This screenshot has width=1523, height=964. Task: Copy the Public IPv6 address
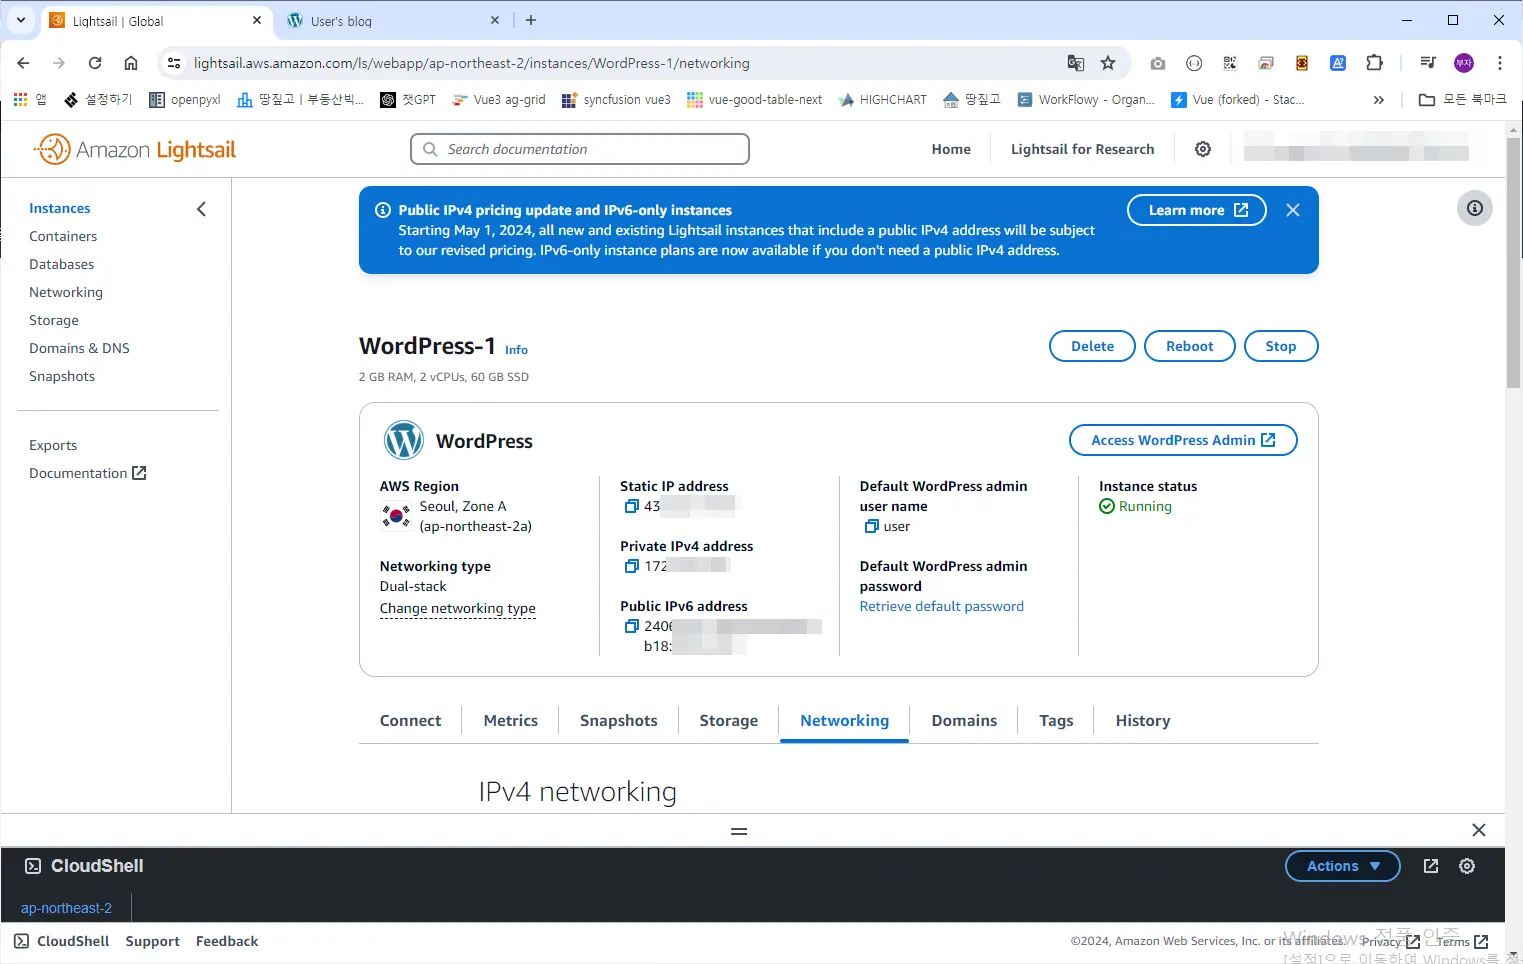pos(631,626)
